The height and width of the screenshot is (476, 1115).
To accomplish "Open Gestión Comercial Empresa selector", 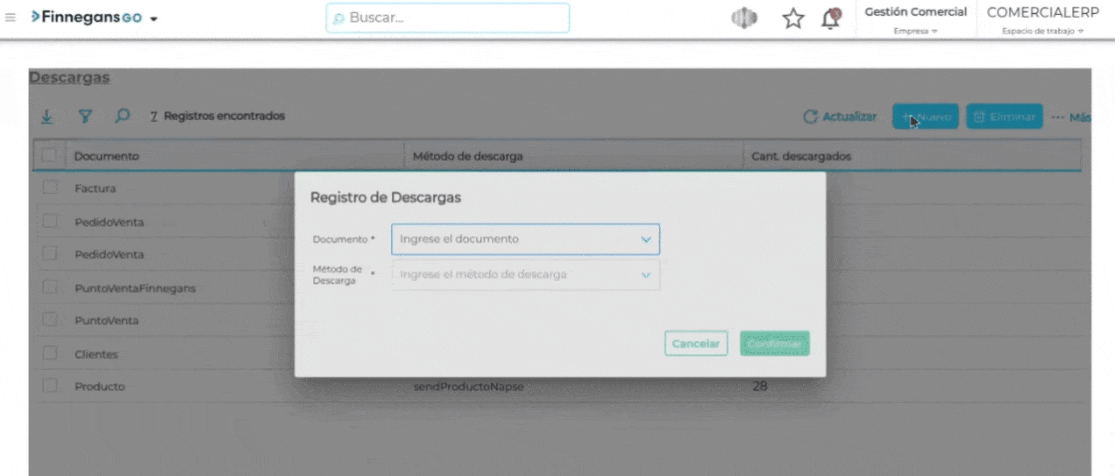I will coord(915,20).
